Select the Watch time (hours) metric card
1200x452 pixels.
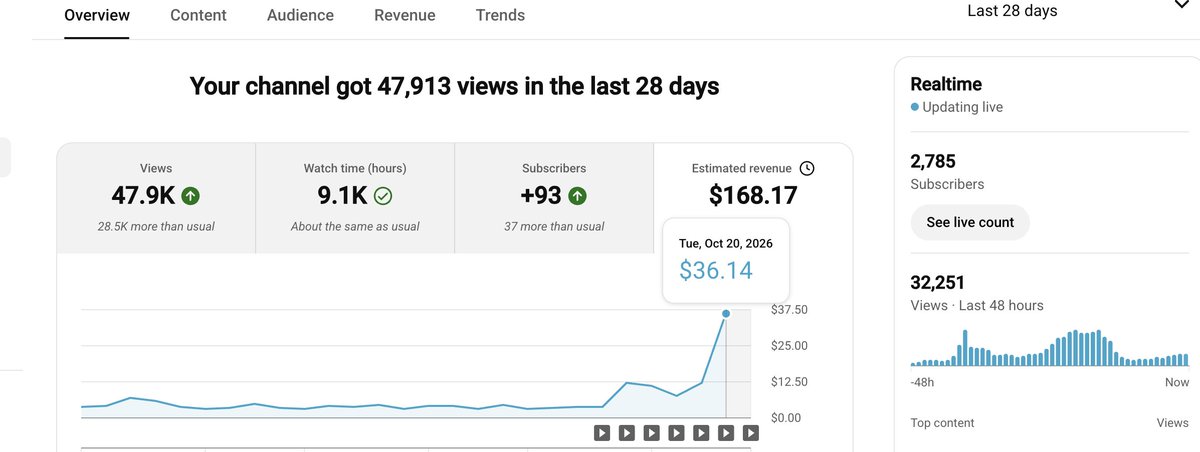(x=355, y=198)
